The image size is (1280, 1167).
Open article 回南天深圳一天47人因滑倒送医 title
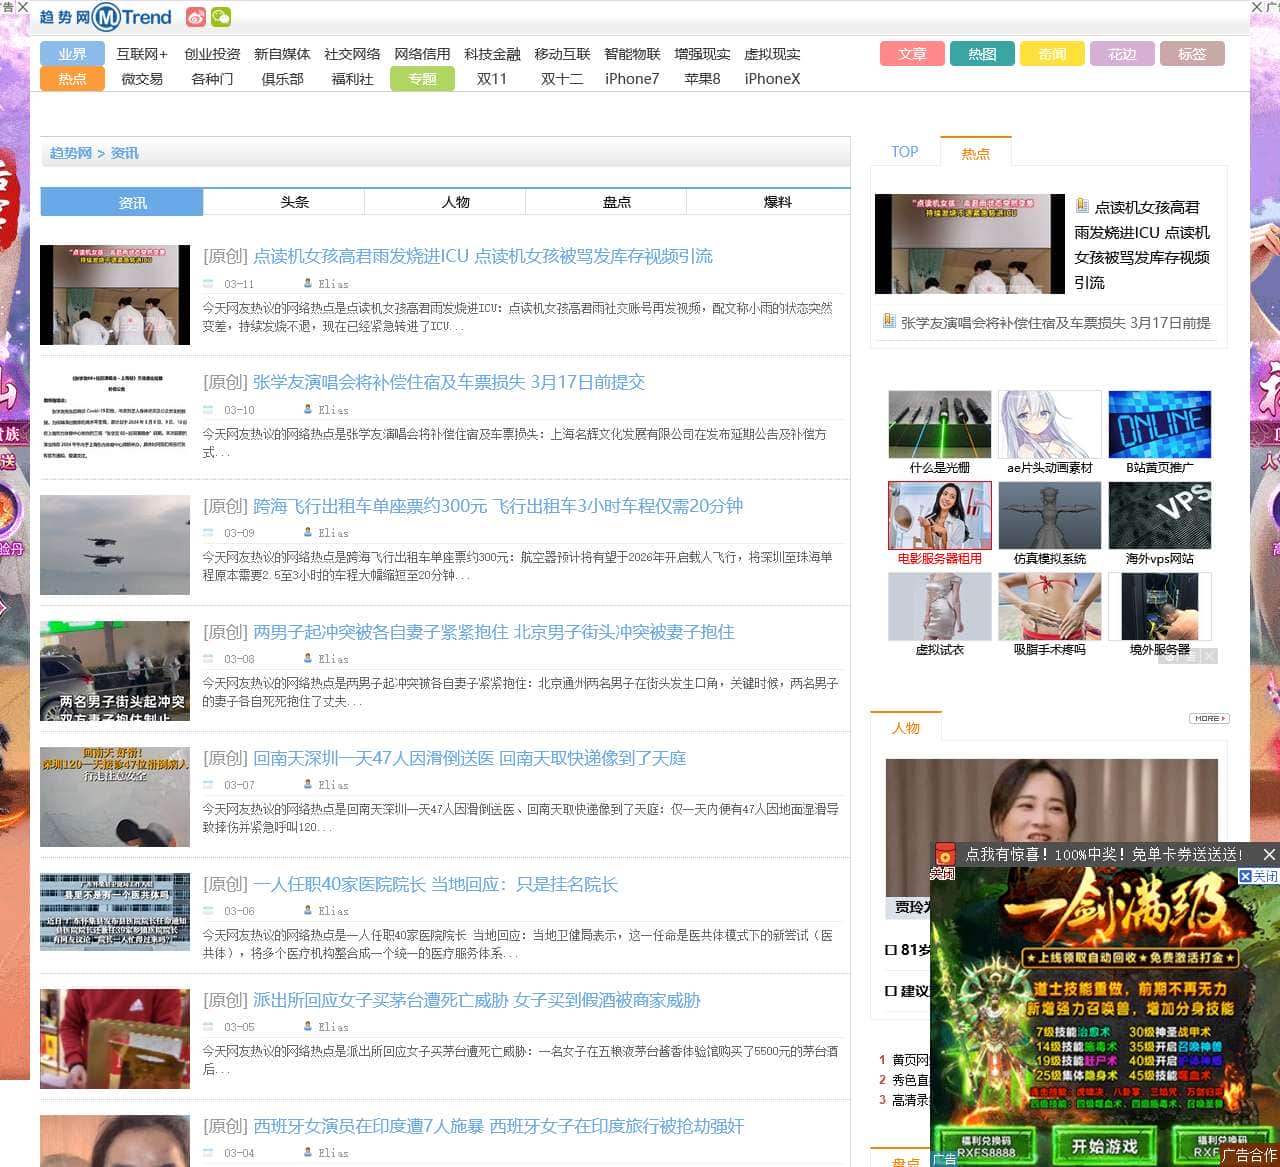[469, 758]
